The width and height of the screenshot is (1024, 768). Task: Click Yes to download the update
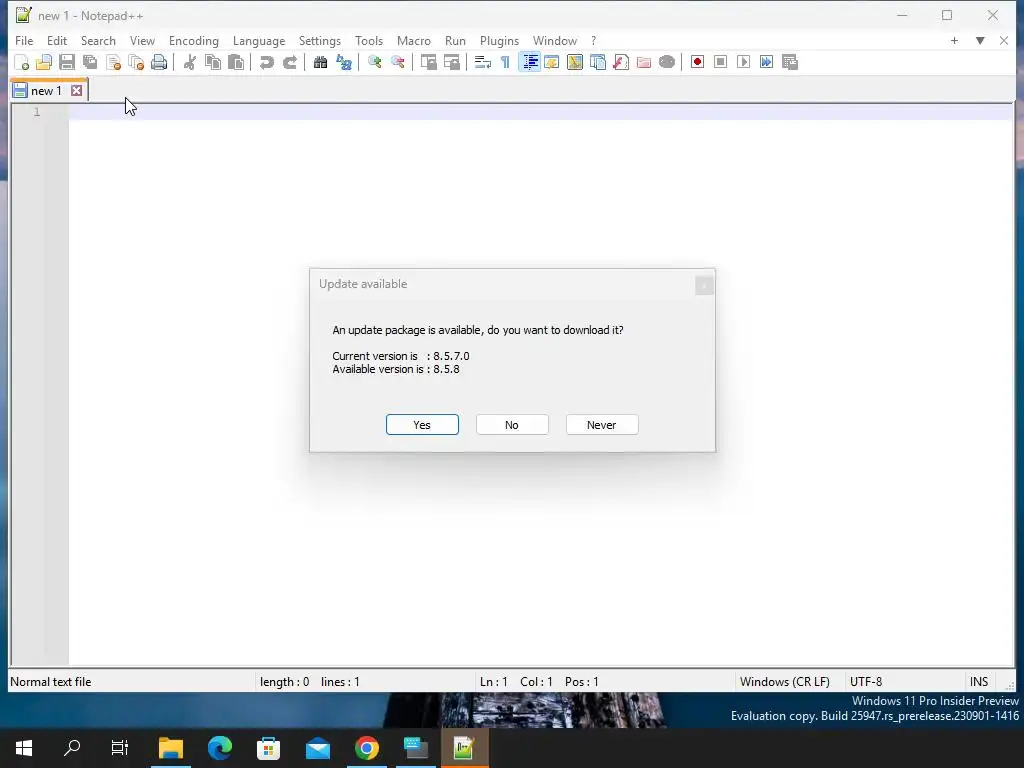[x=422, y=424]
